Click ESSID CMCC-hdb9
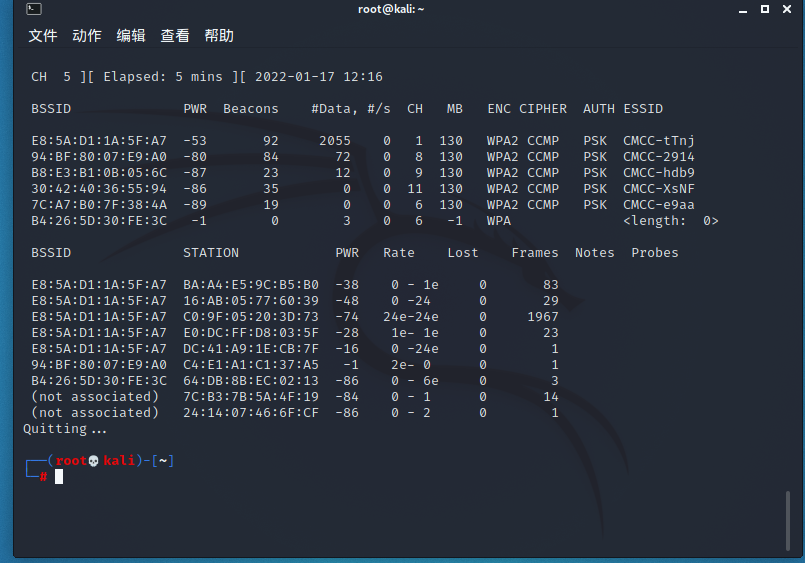805x563 pixels. (x=659, y=172)
